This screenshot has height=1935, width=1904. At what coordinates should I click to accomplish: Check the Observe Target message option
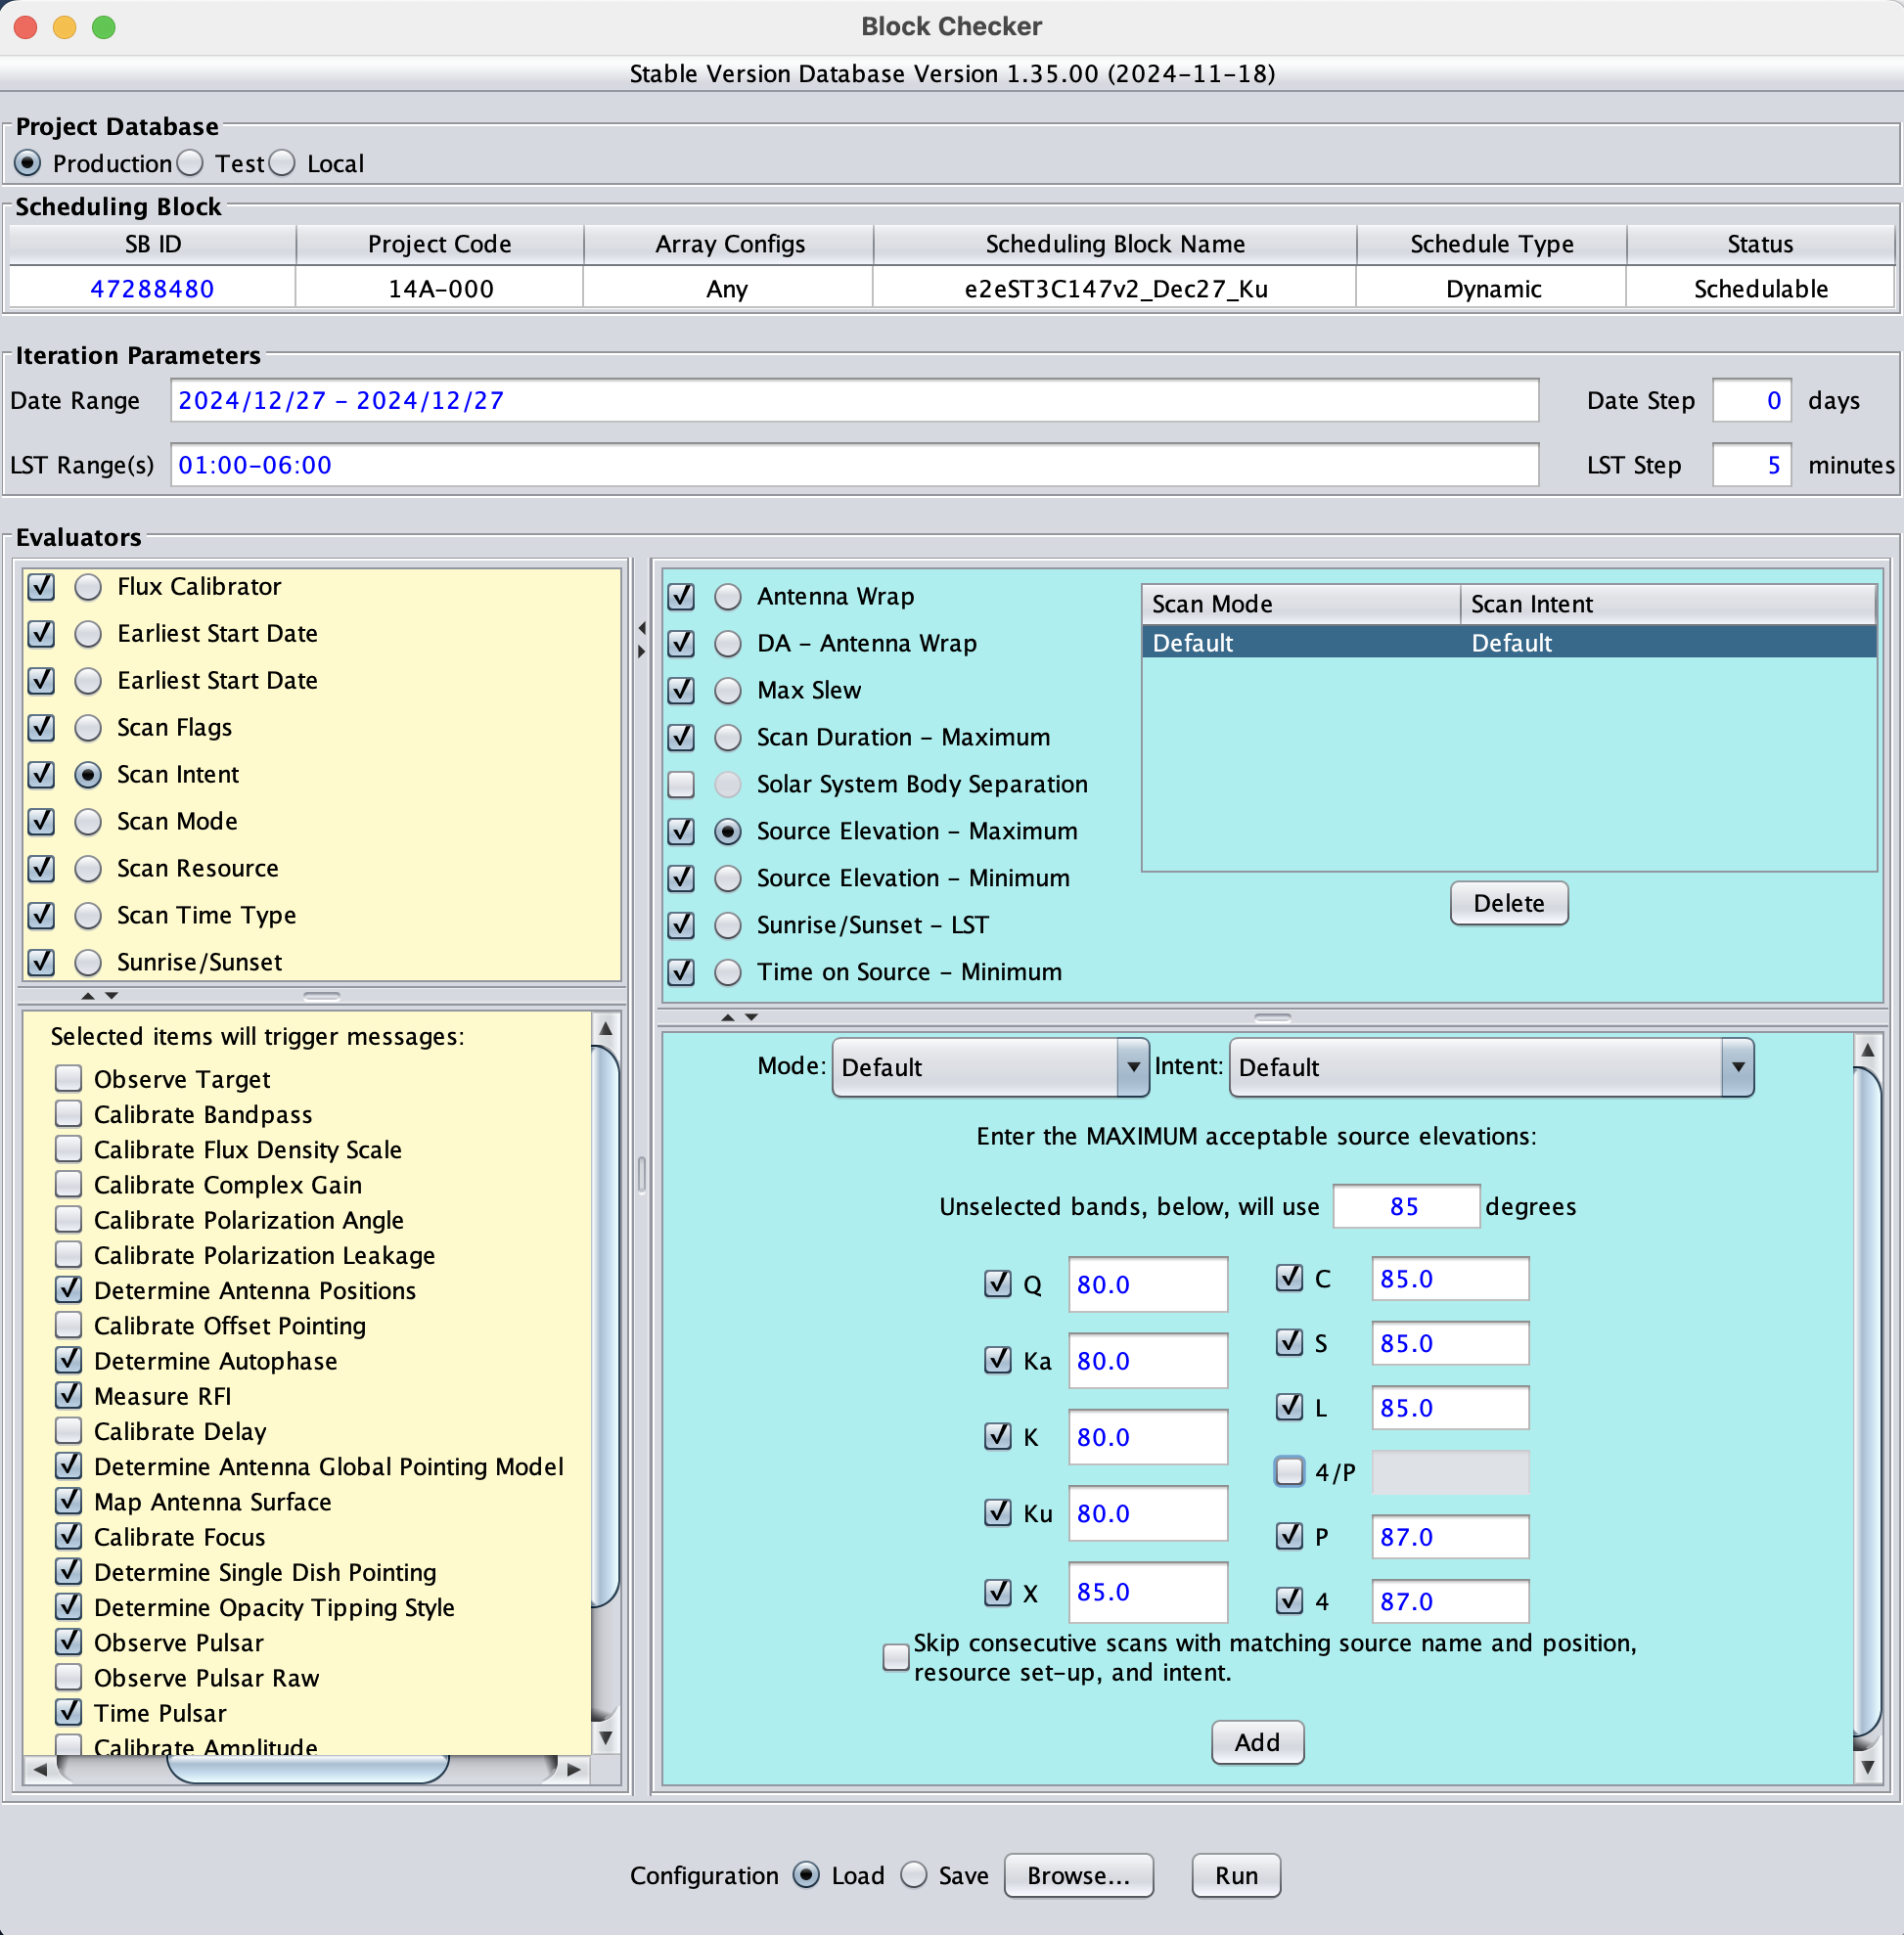69,1079
